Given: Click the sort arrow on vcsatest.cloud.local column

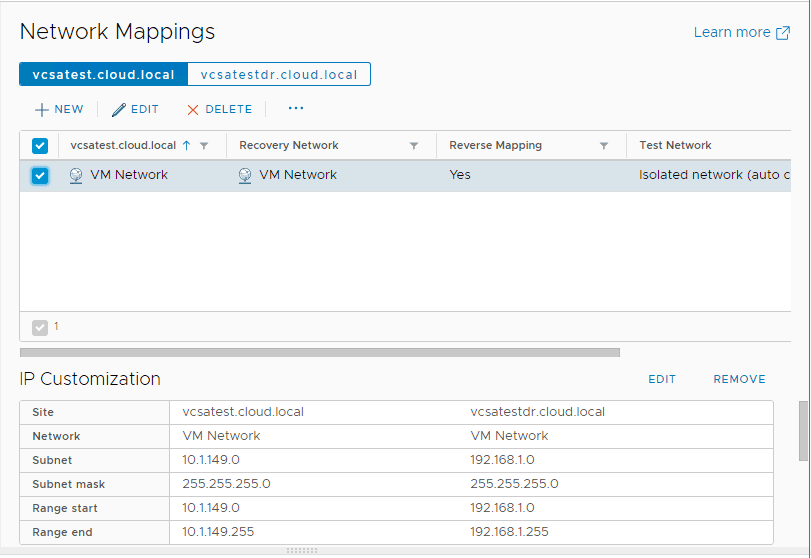Looking at the screenshot, I should 186,145.
